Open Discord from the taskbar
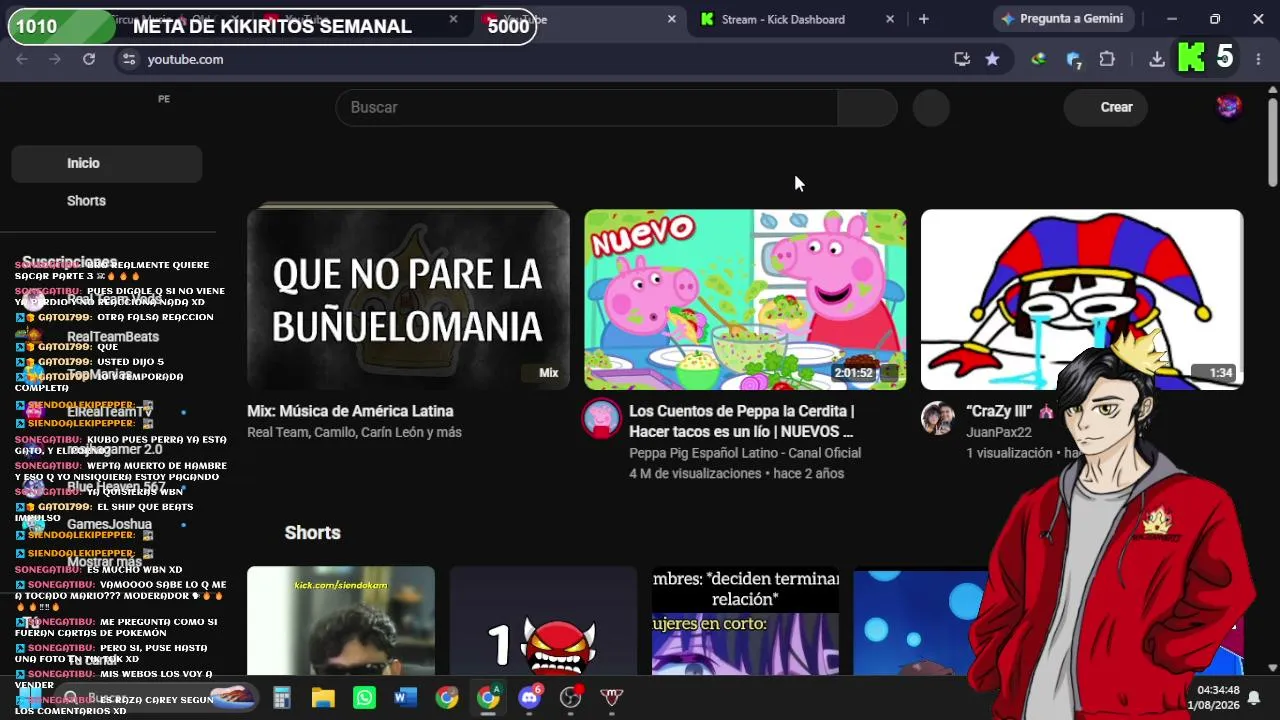The width and height of the screenshot is (1280, 720). pyautogui.click(x=530, y=697)
